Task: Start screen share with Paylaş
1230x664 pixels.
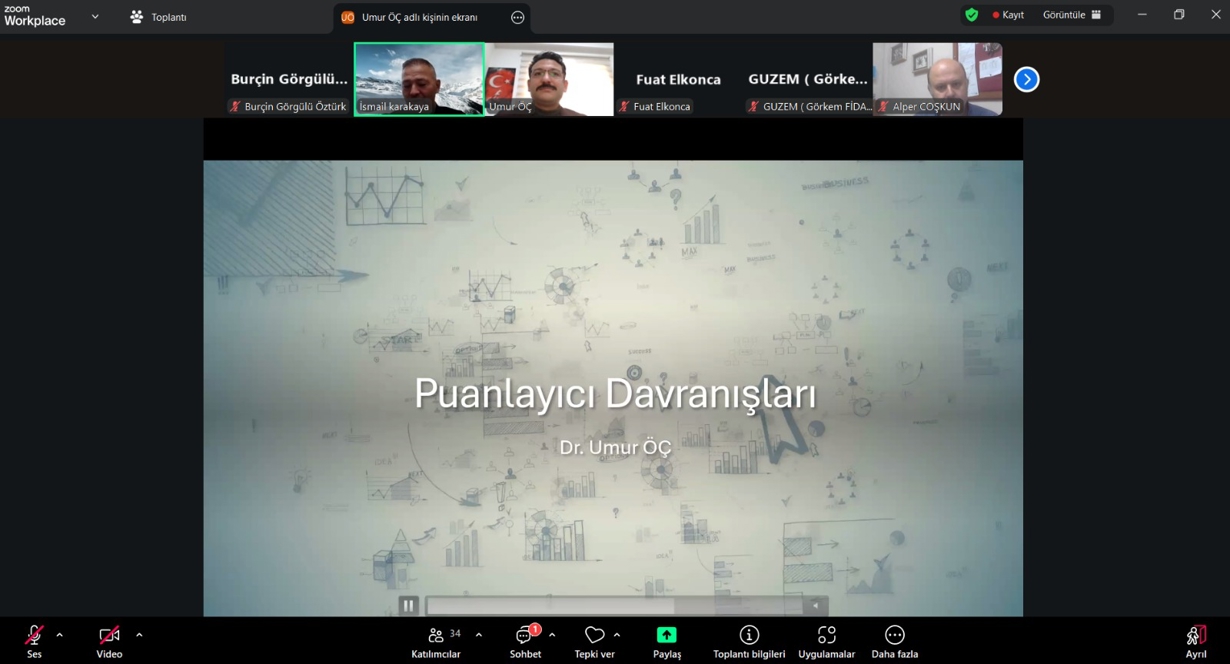Action: pyautogui.click(x=666, y=640)
